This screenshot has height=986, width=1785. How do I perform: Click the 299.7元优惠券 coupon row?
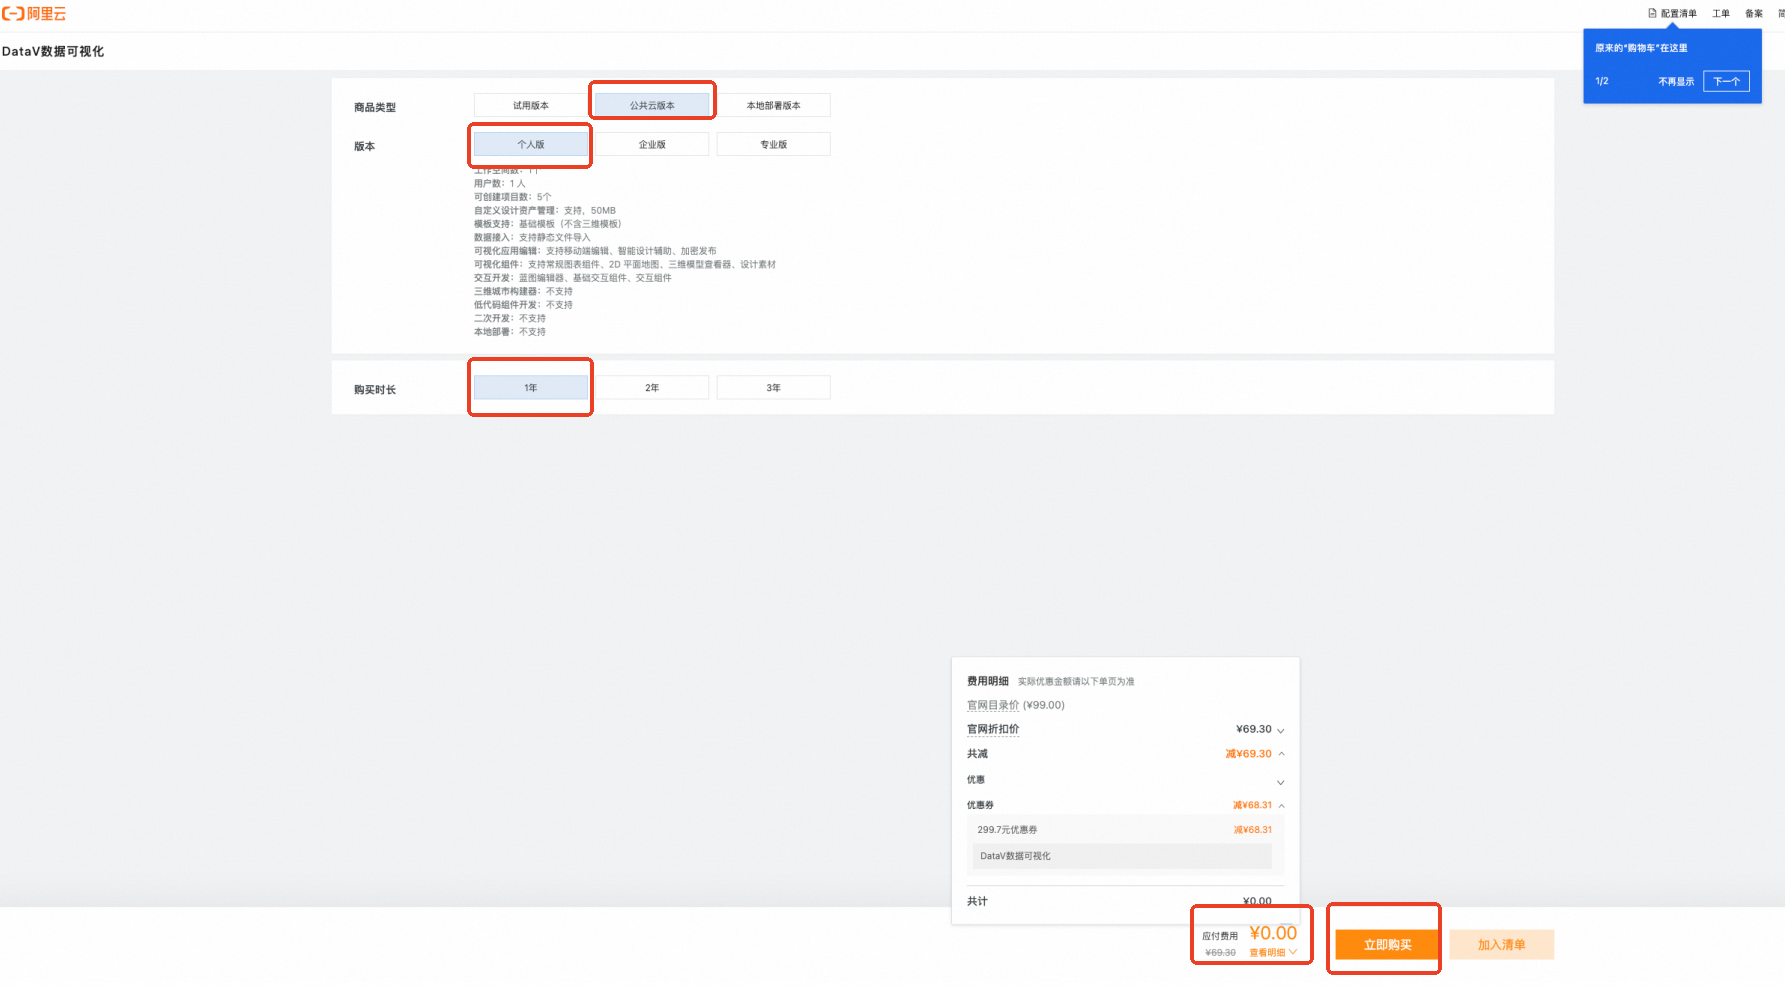pyautogui.click(x=1124, y=829)
